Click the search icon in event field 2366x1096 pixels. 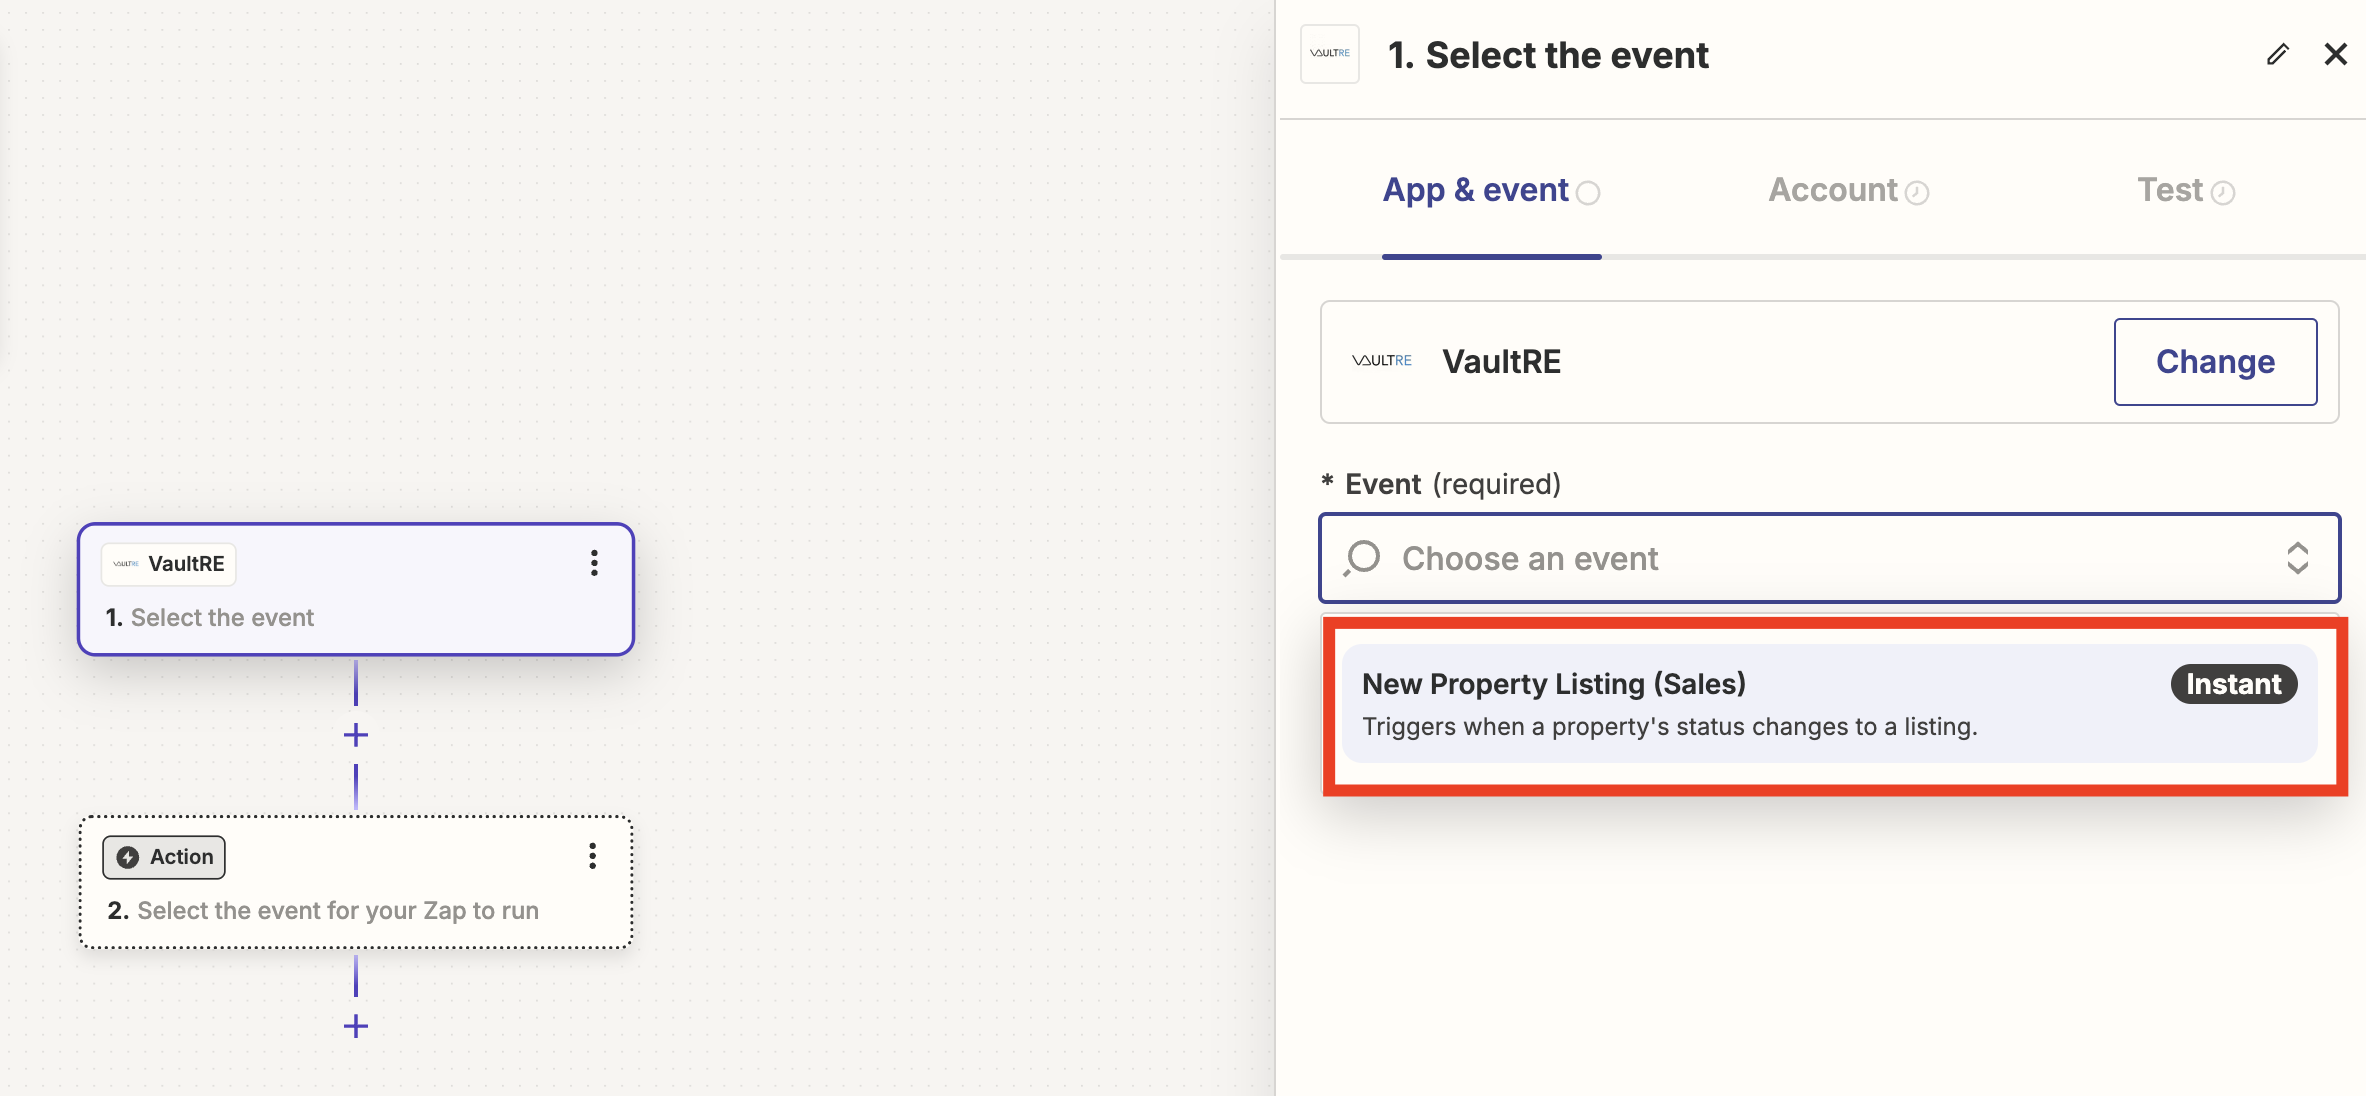(x=1362, y=558)
